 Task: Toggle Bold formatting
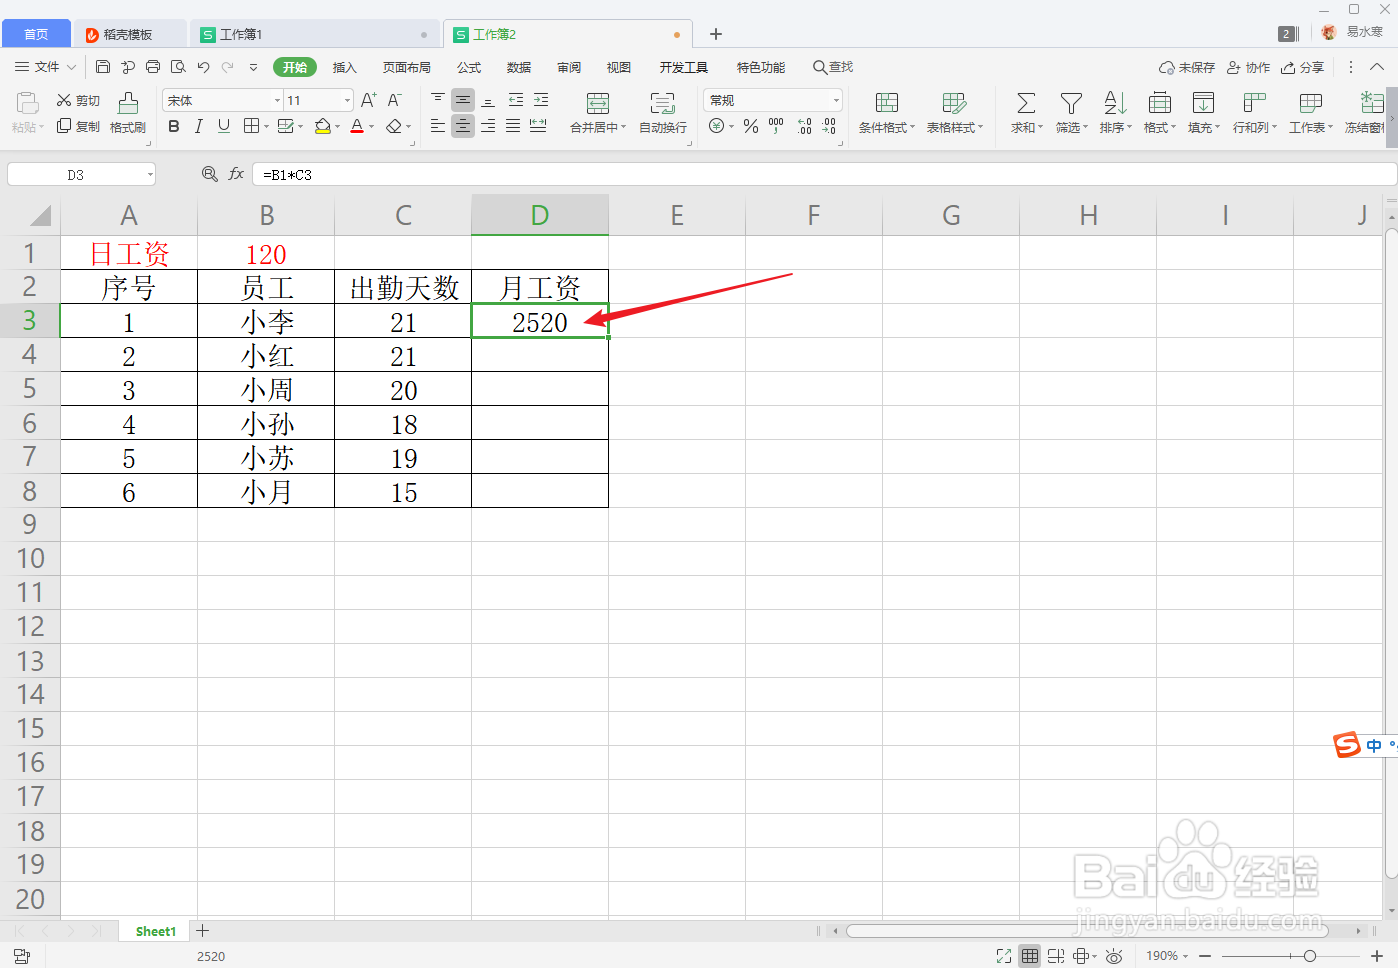click(174, 126)
